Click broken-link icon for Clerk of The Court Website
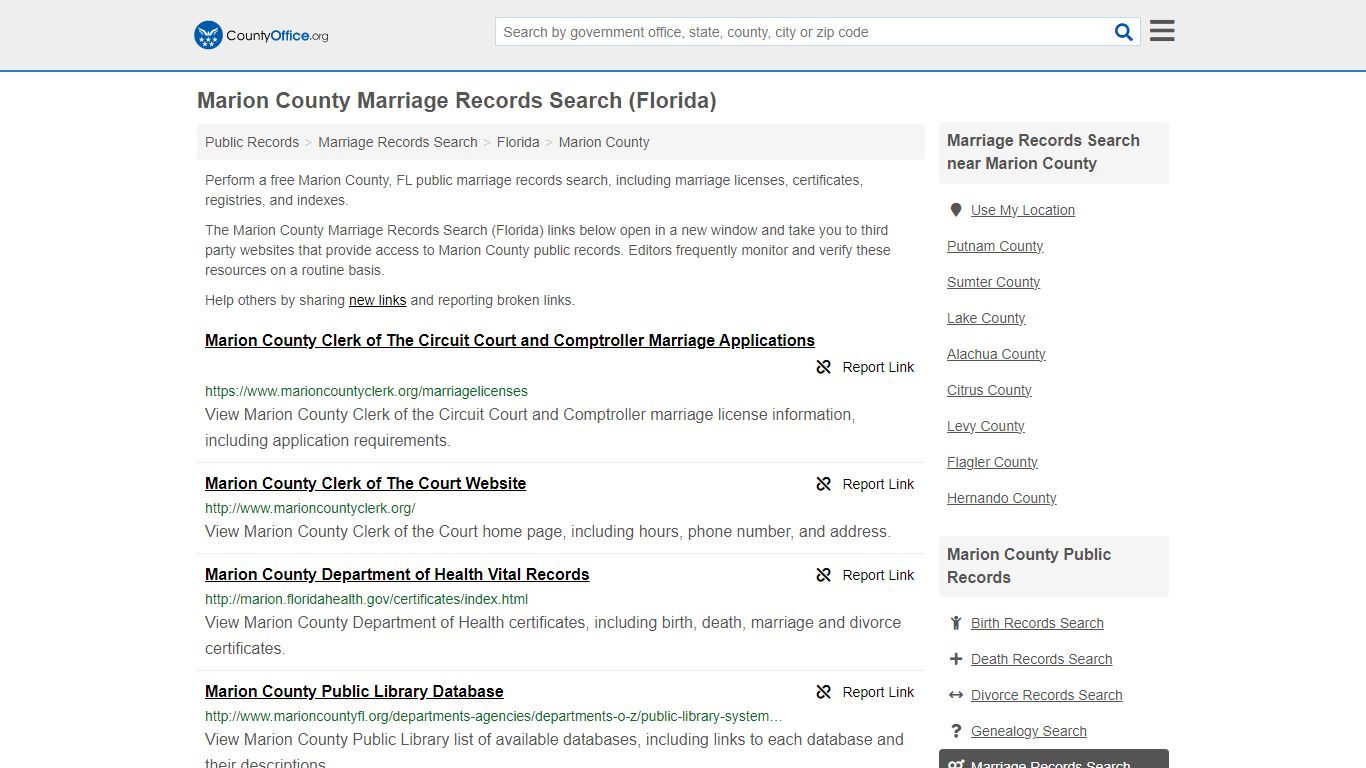Viewport: 1366px width, 768px height. [824, 484]
